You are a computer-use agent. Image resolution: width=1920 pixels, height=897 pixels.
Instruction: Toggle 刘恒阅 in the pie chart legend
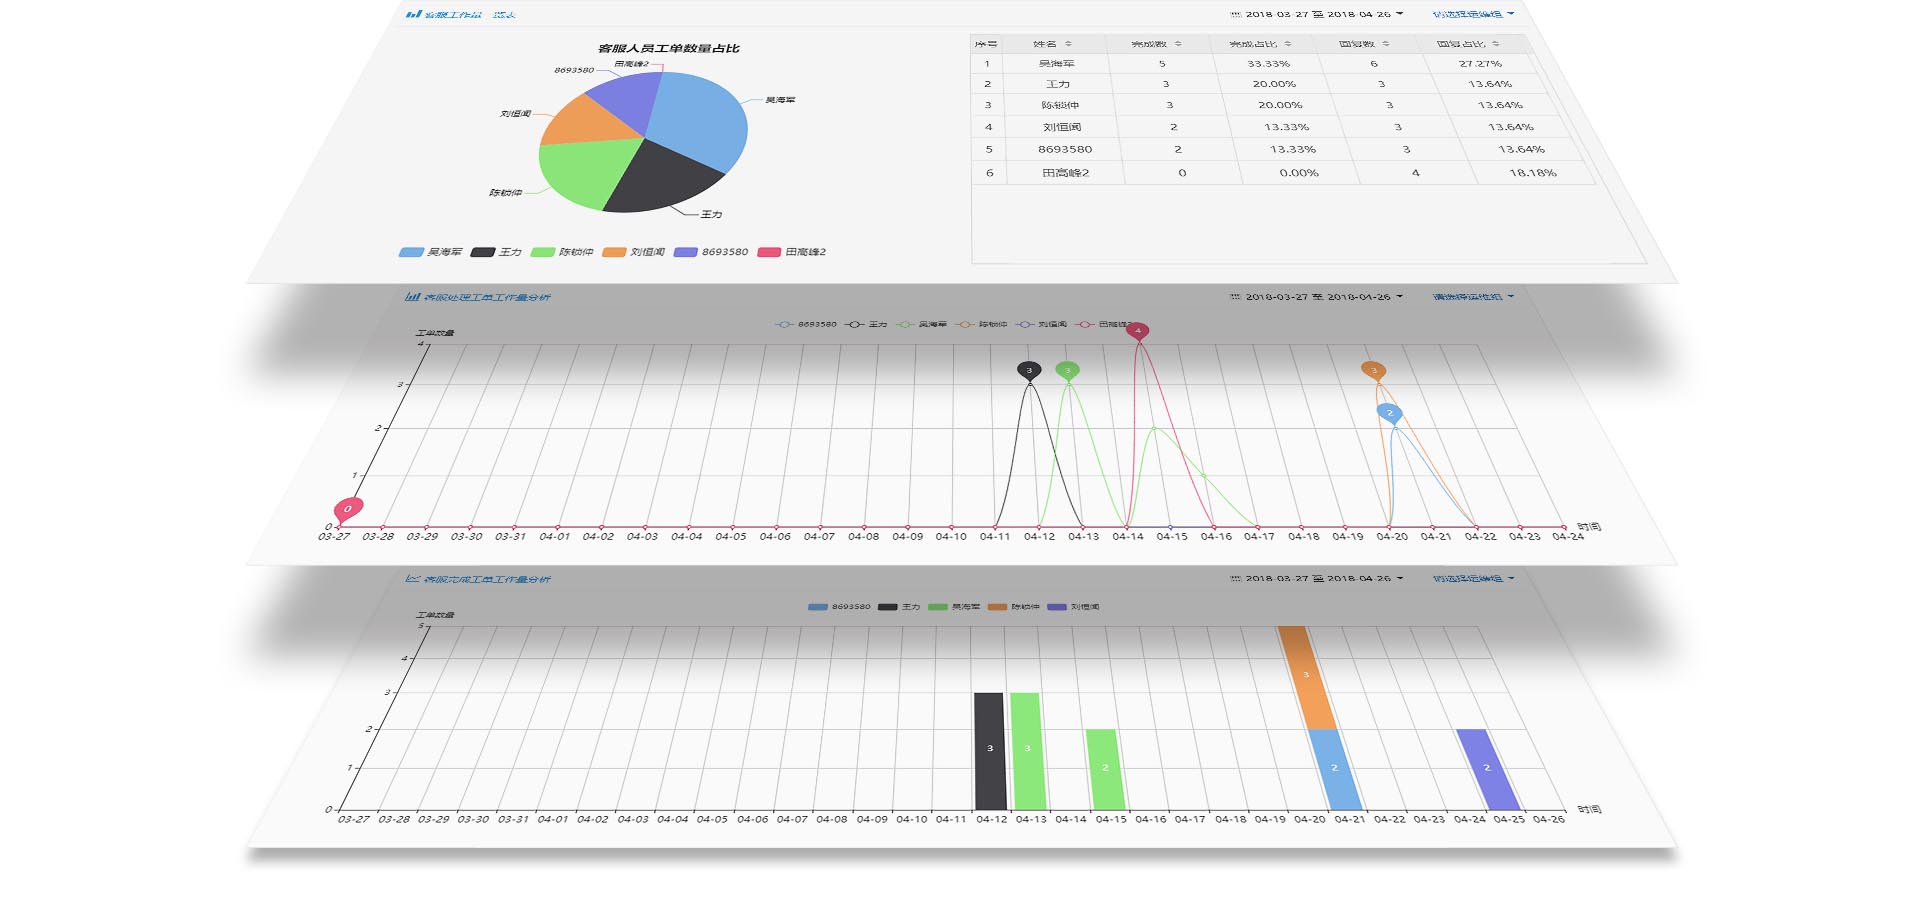coord(634,252)
